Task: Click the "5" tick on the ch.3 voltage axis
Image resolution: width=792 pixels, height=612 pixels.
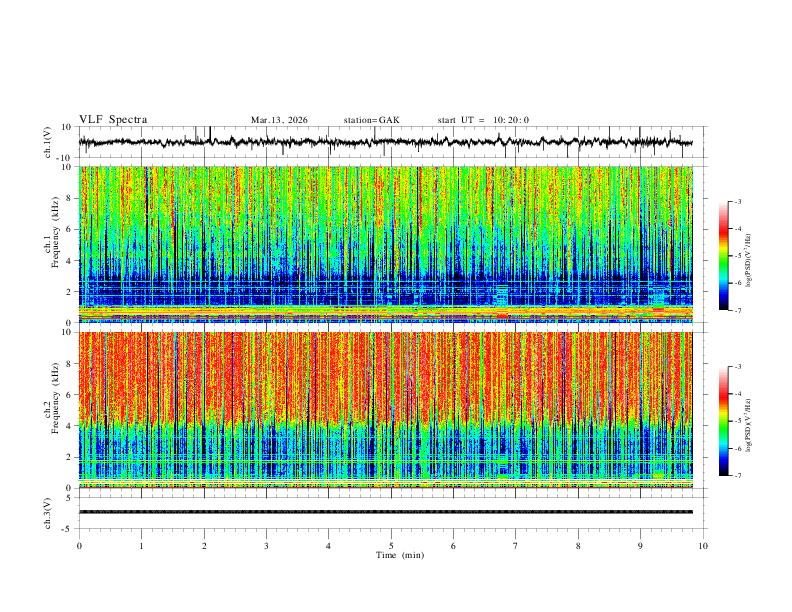Action: point(69,498)
